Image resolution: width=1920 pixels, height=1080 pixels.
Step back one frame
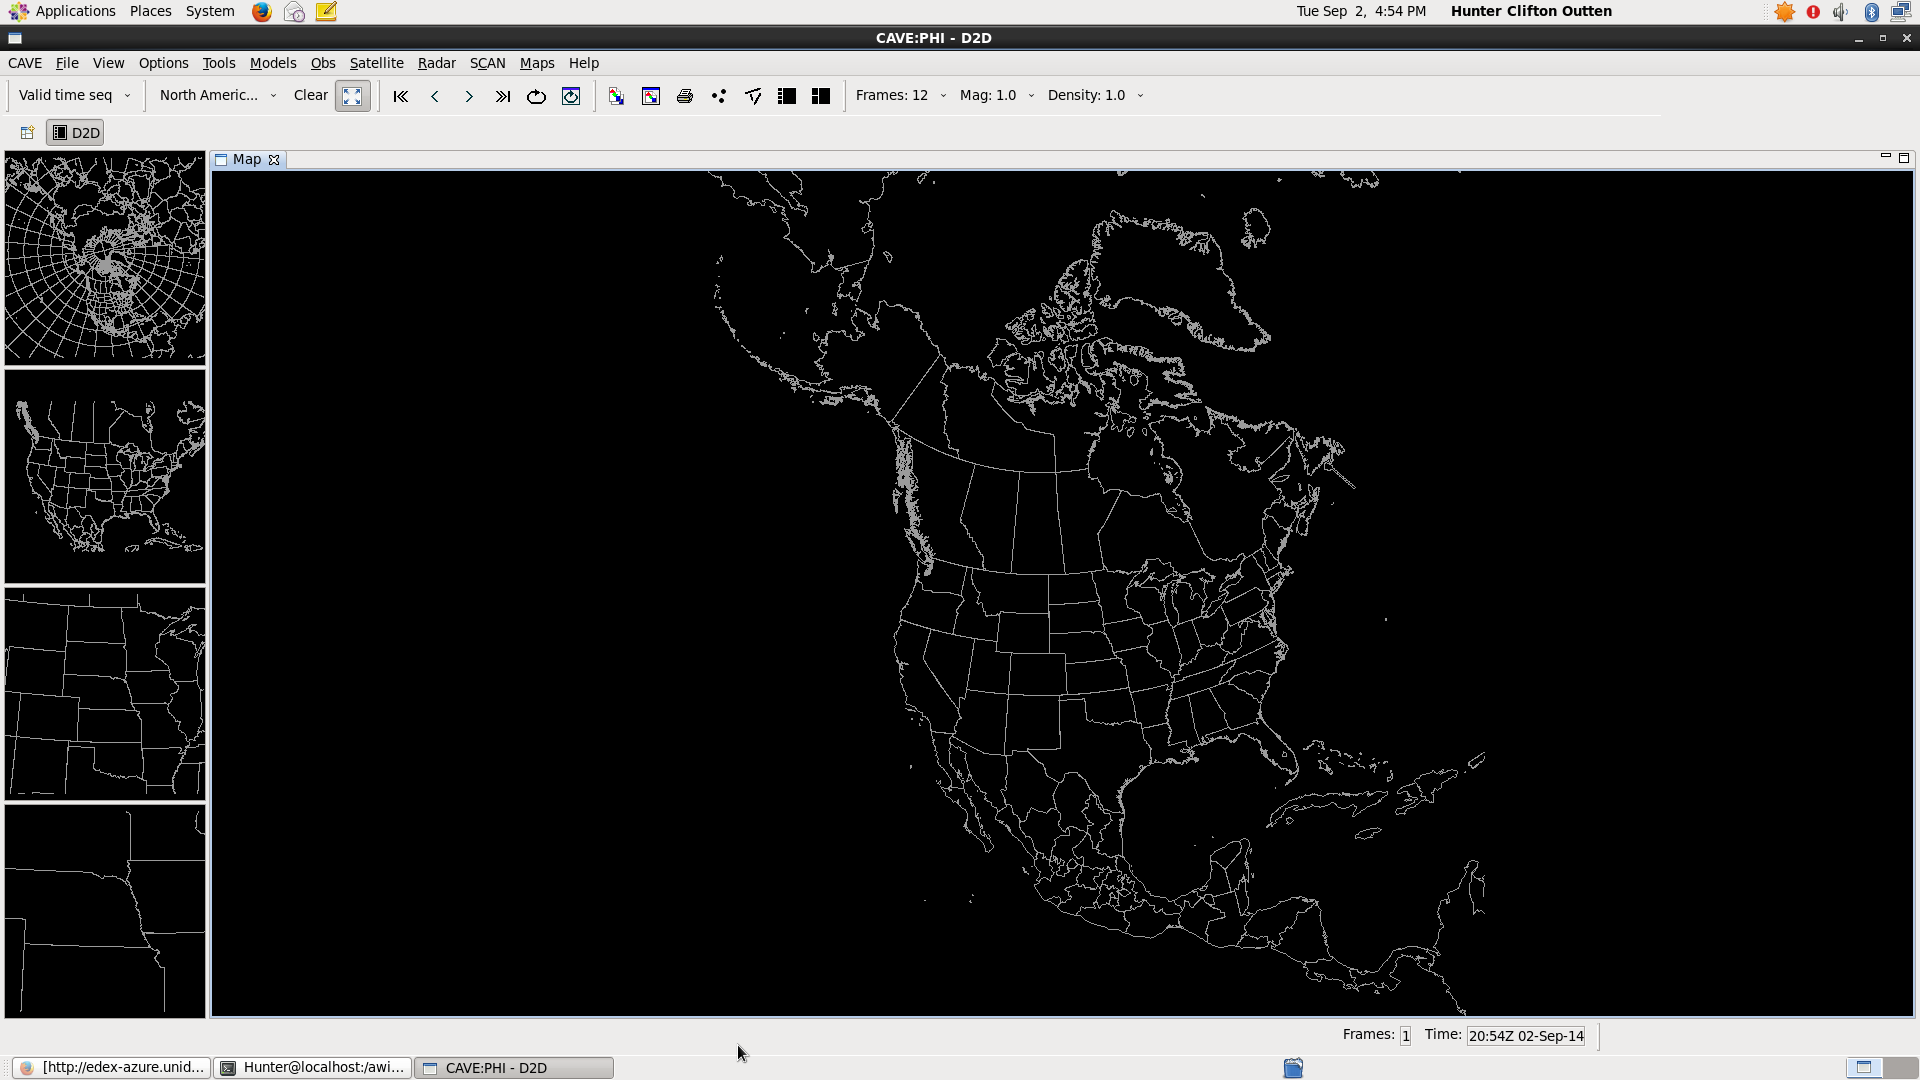(x=435, y=96)
